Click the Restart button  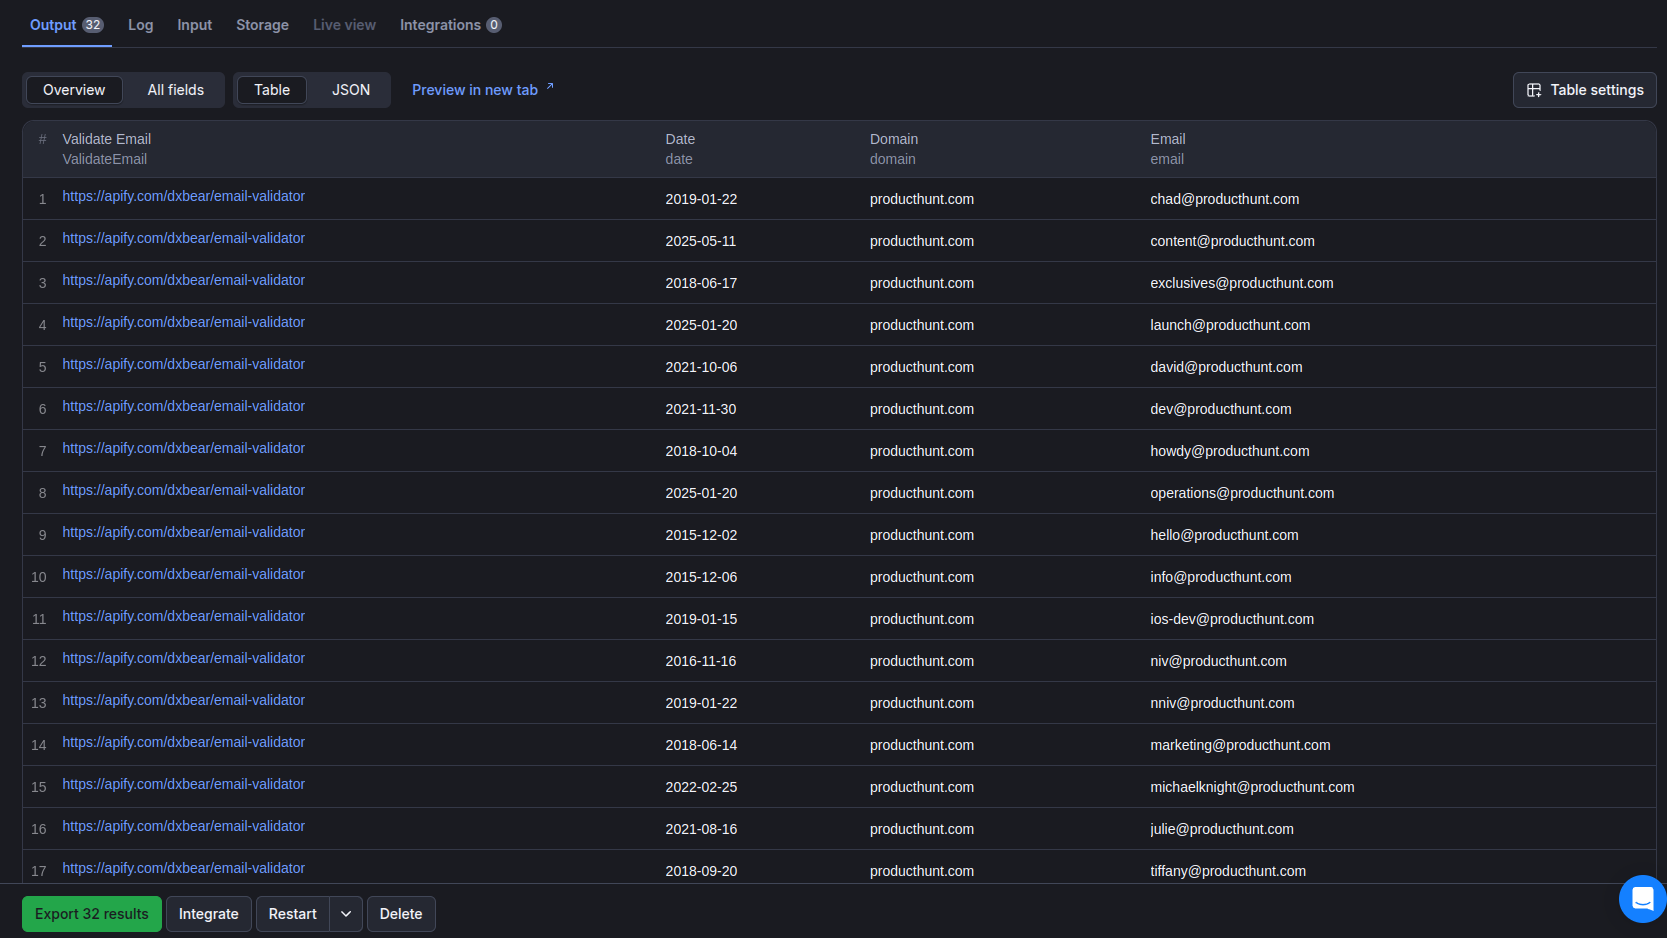point(293,914)
